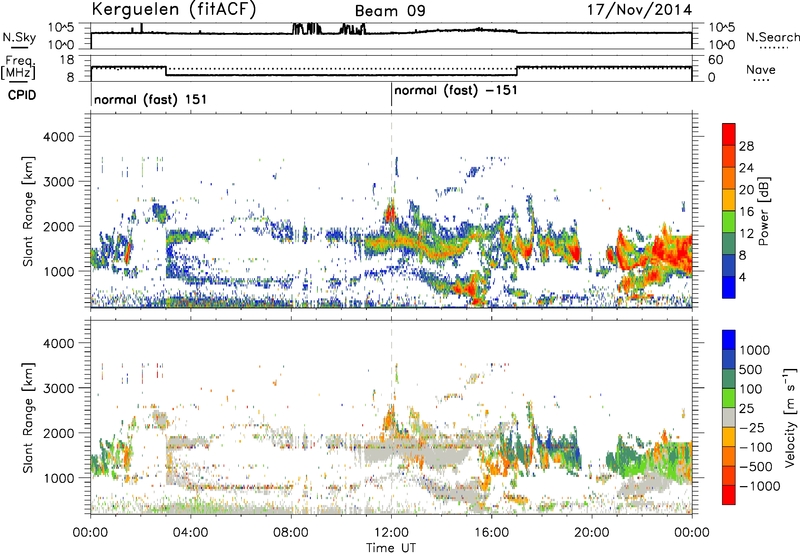The width and height of the screenshot is (800, 554).
Task: Pick the yellow 16–20 dB Power colorbar segment
Action: (x=729, y=200)
